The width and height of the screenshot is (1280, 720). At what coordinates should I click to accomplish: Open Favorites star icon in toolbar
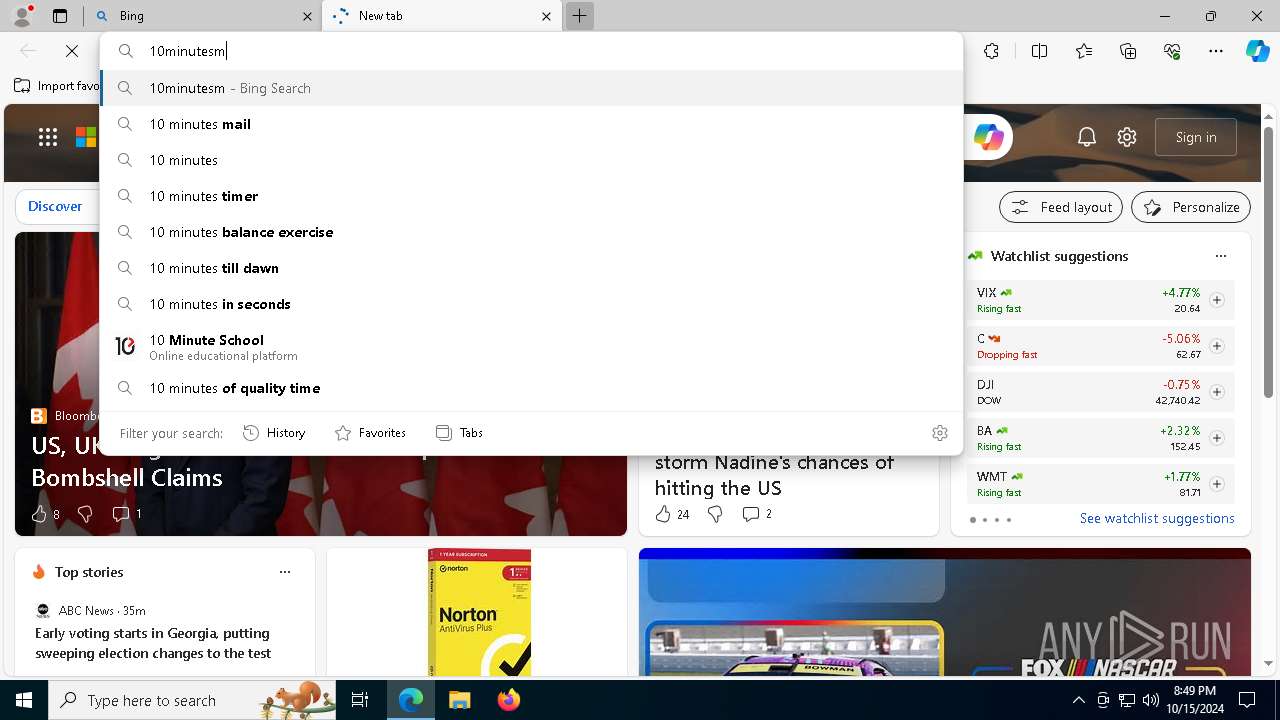click(1084, 51)
